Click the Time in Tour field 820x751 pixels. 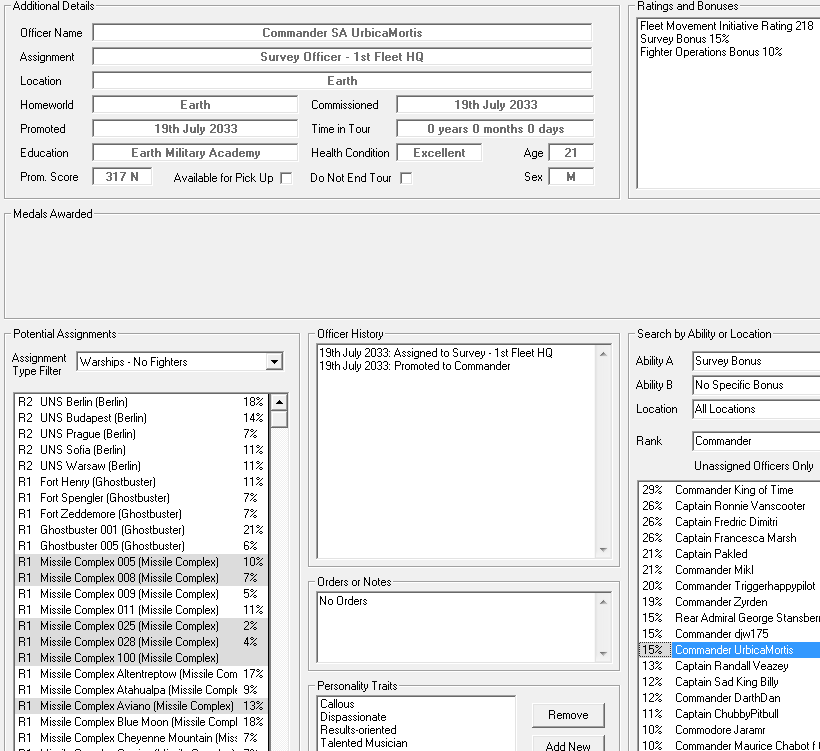pos(495,129)
